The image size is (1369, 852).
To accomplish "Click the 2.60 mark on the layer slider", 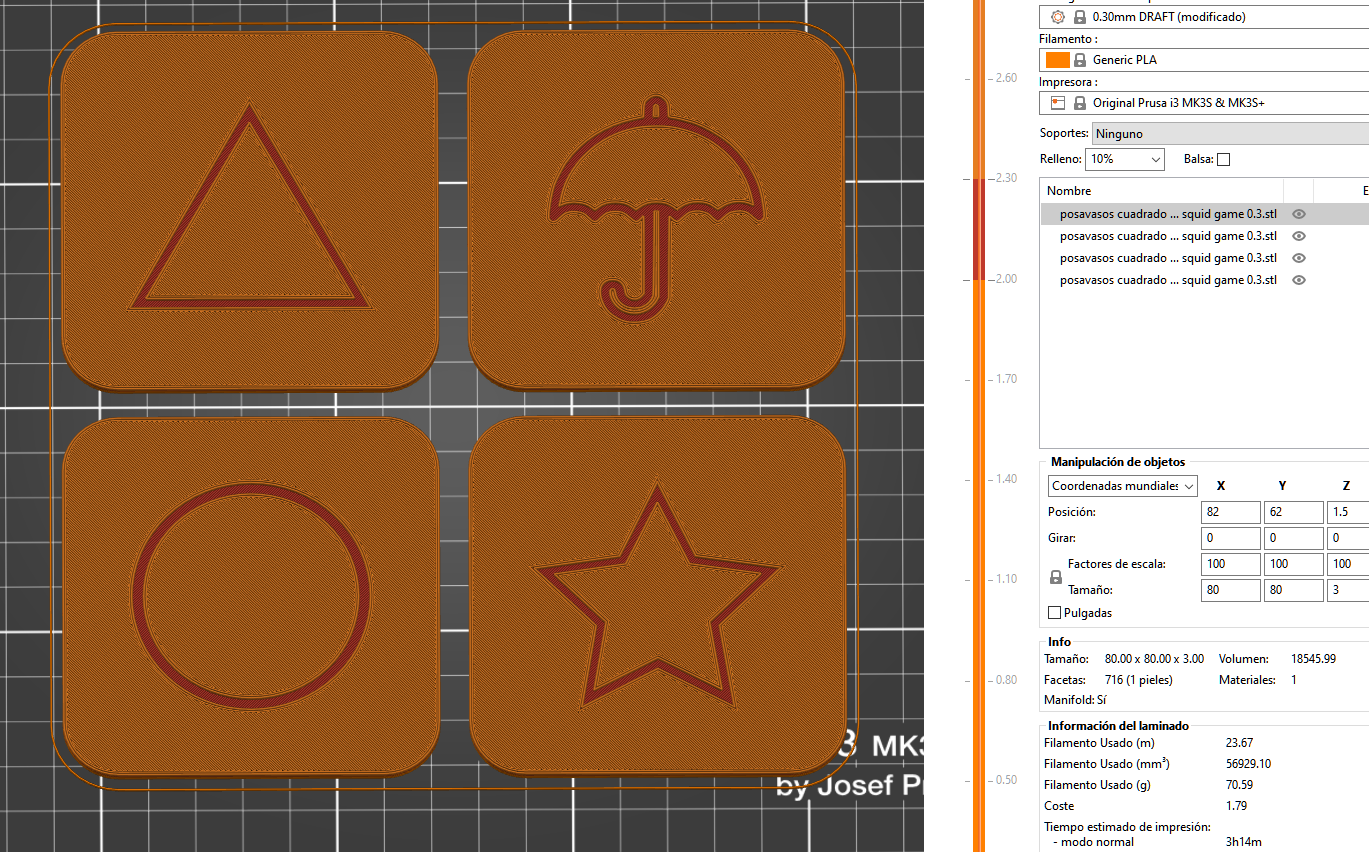I will pos(1004,78).
